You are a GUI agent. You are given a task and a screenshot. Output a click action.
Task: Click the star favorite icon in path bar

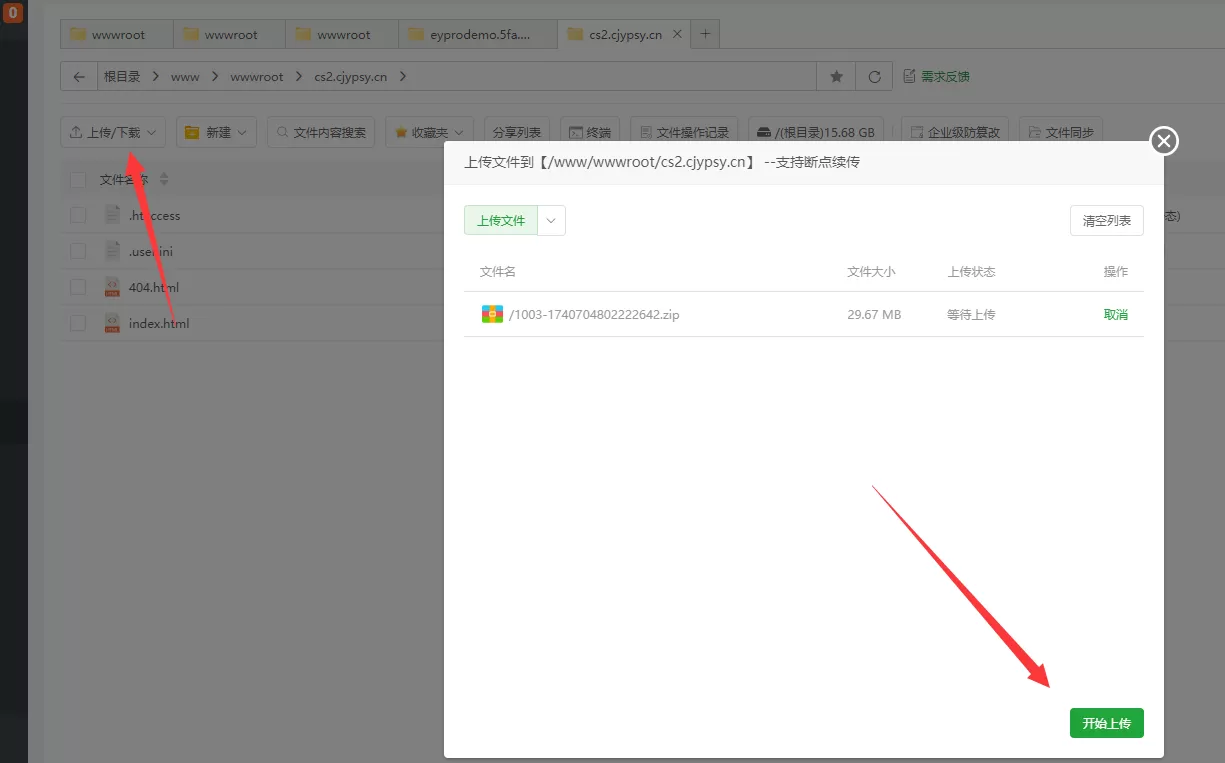[x=836, y=77]
